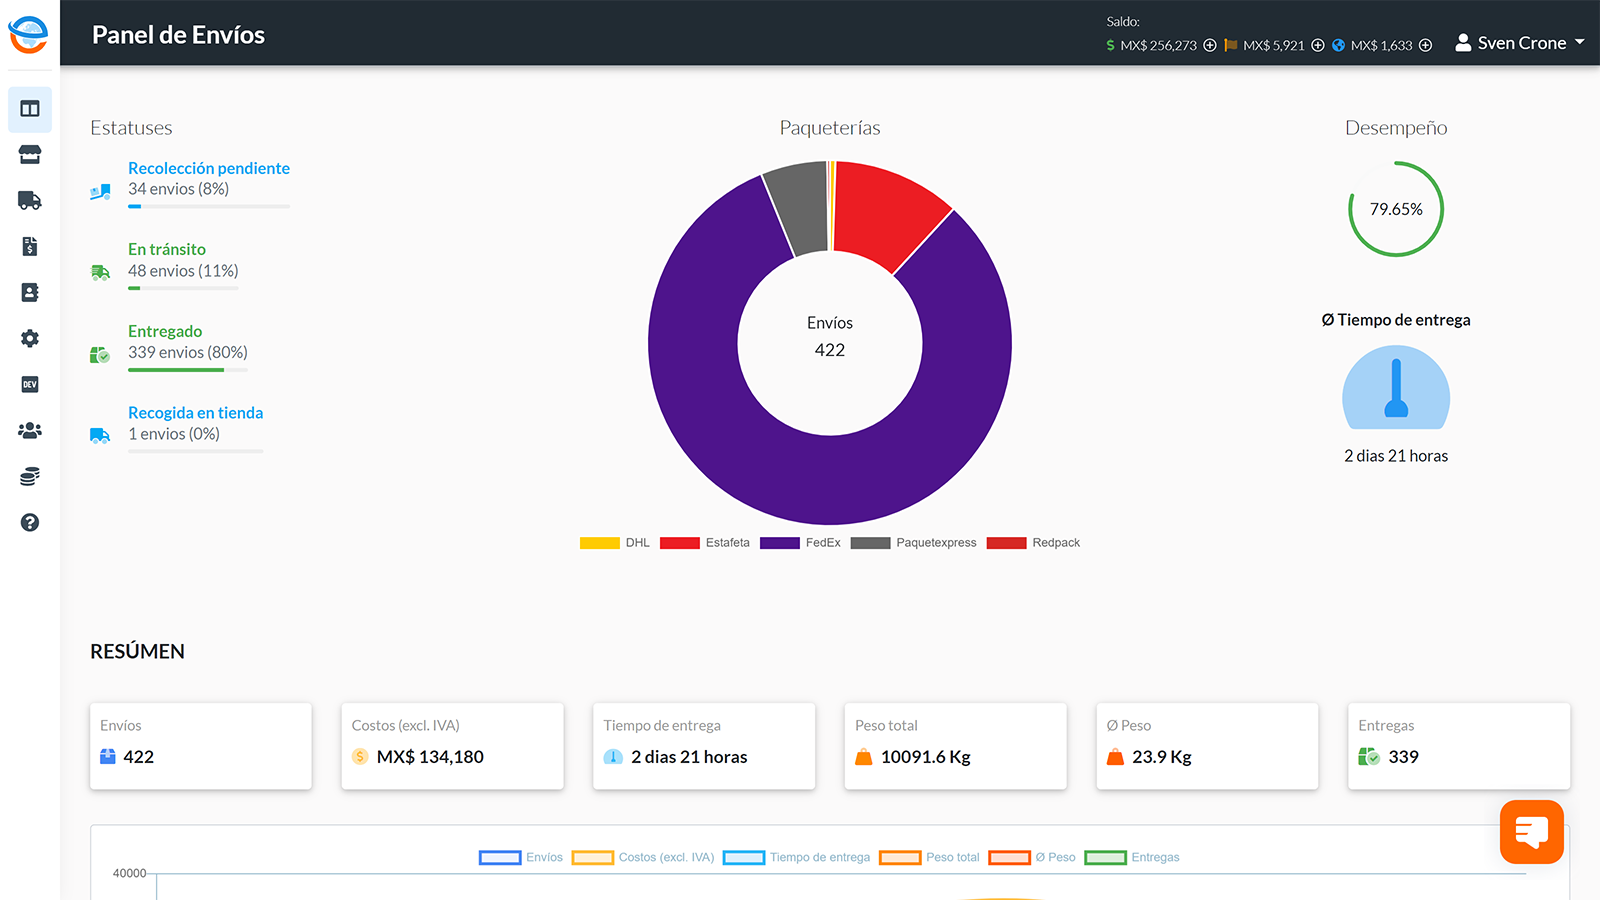Image resolution: width=1600 pixels, height=900 pixels.
Task: Click the Recolección pendiente status icon
Action: pyautogui.click(x=100, y=191)
